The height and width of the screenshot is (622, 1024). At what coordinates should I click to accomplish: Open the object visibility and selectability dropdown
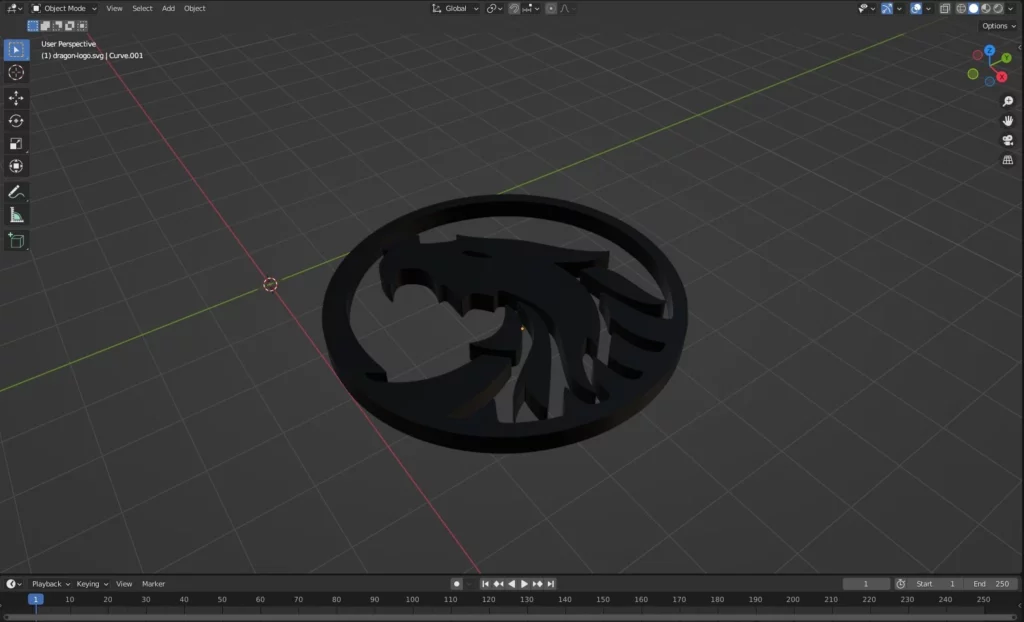click(867, 8)
